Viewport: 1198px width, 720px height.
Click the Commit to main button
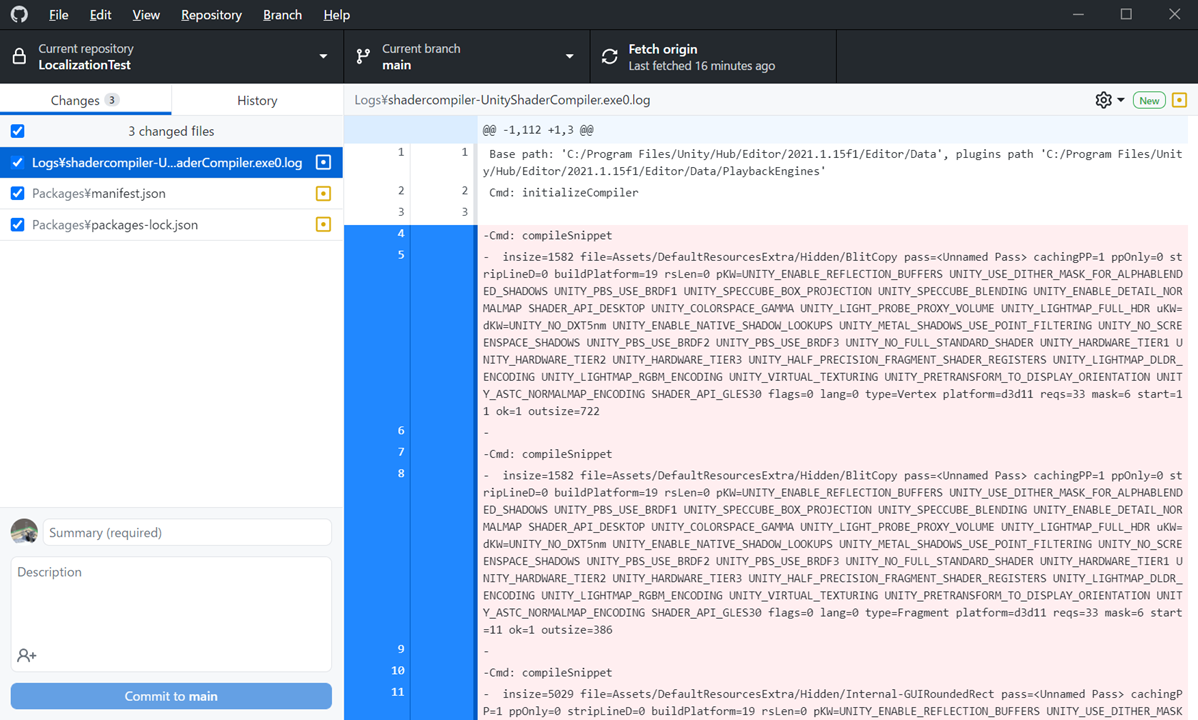pos(170,695)
